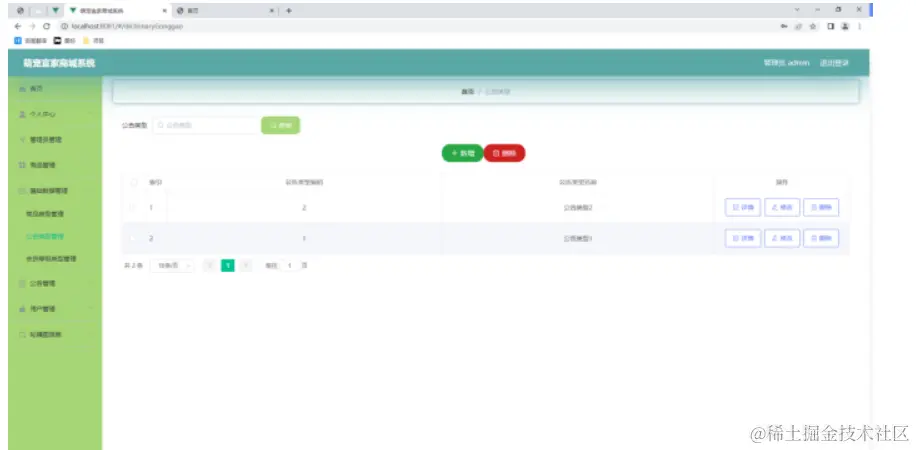The image size is (916, 450).
Task: Toggle the select-all checkbox in the table header
Action: (134, 182)
